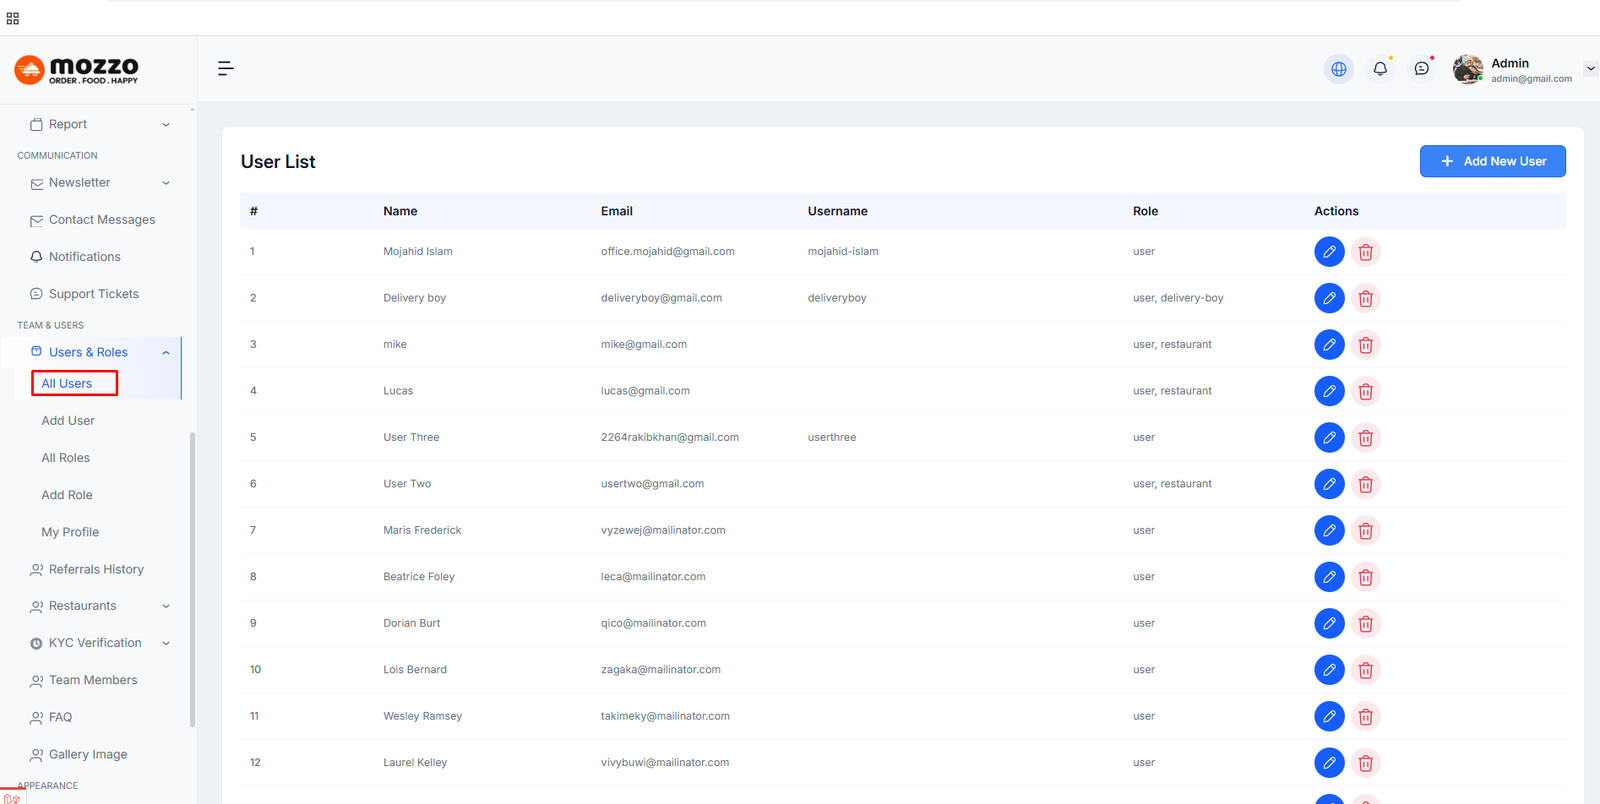1600x804 pixels.
Task: Delete user Maris Frederick via trash icon
Action: (1365, 530)
